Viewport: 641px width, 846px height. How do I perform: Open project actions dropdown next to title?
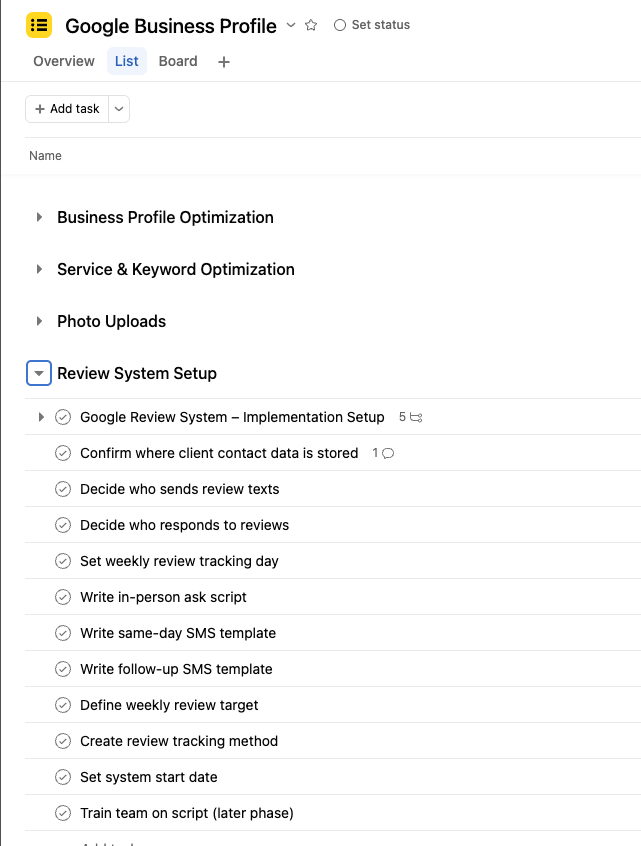(291, 25)
